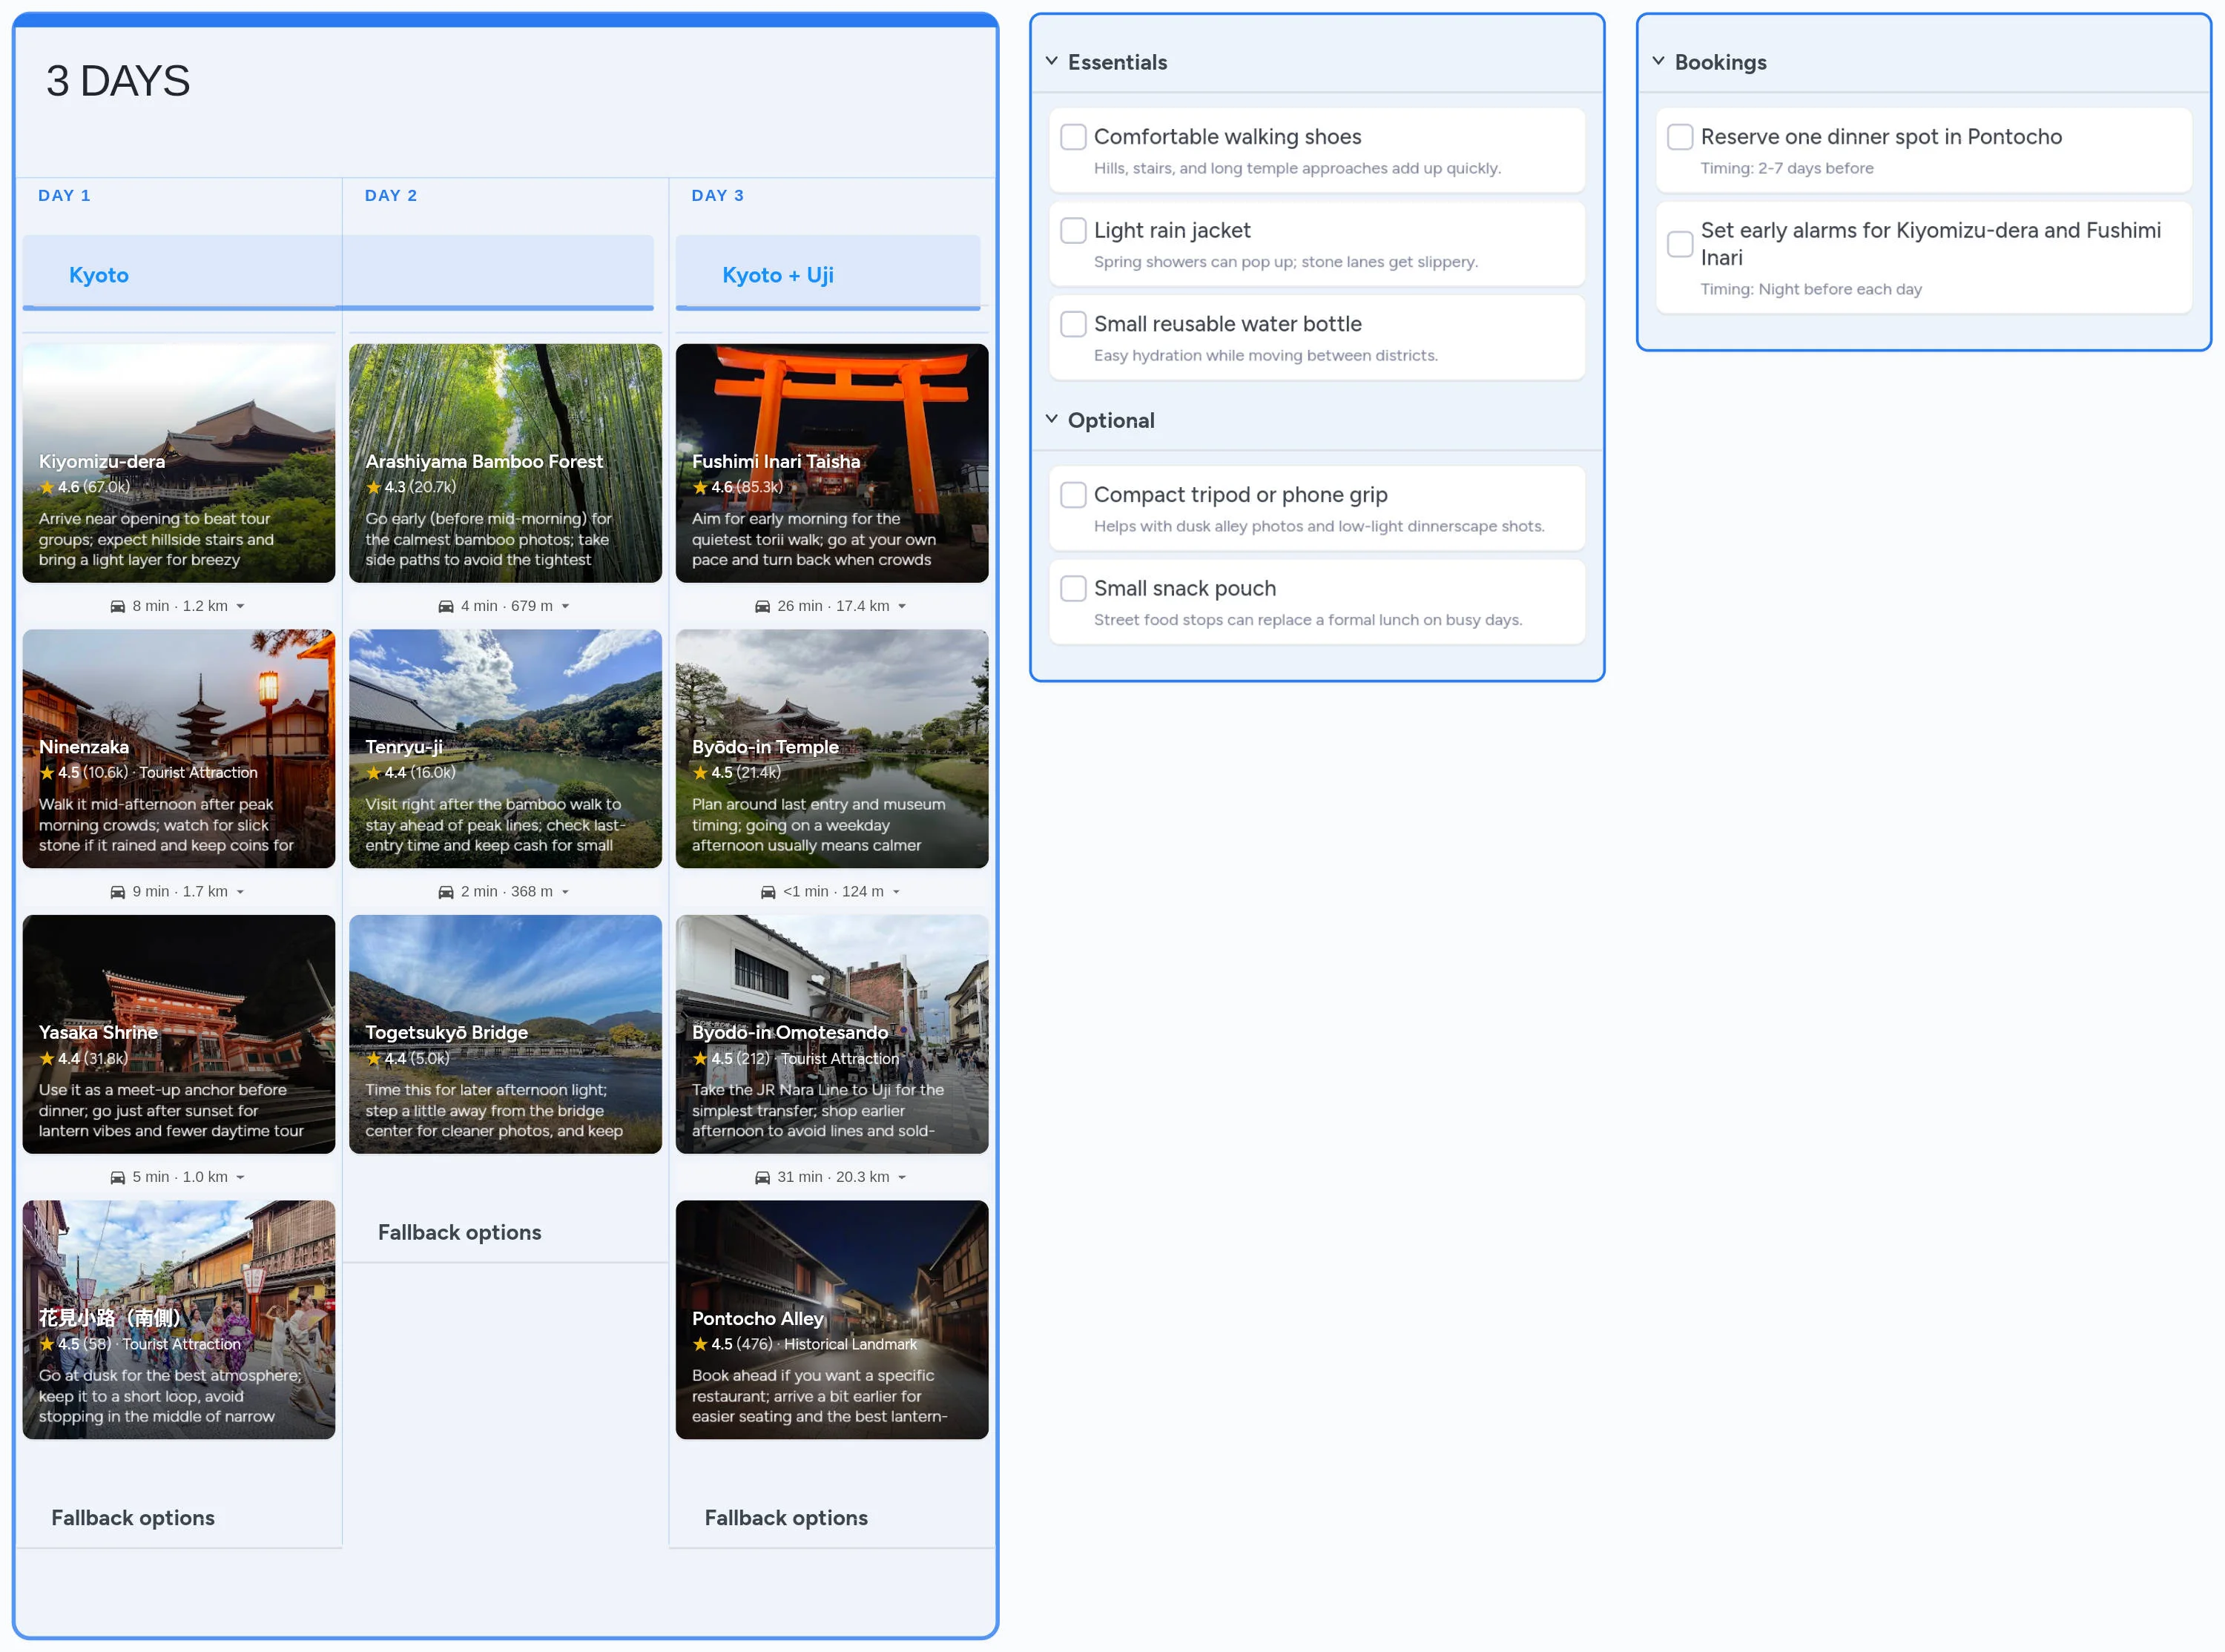Click the star icon on the Tenryu-ji card
This screenshot has height=1652, width=2225.
[x=374, y=772]
